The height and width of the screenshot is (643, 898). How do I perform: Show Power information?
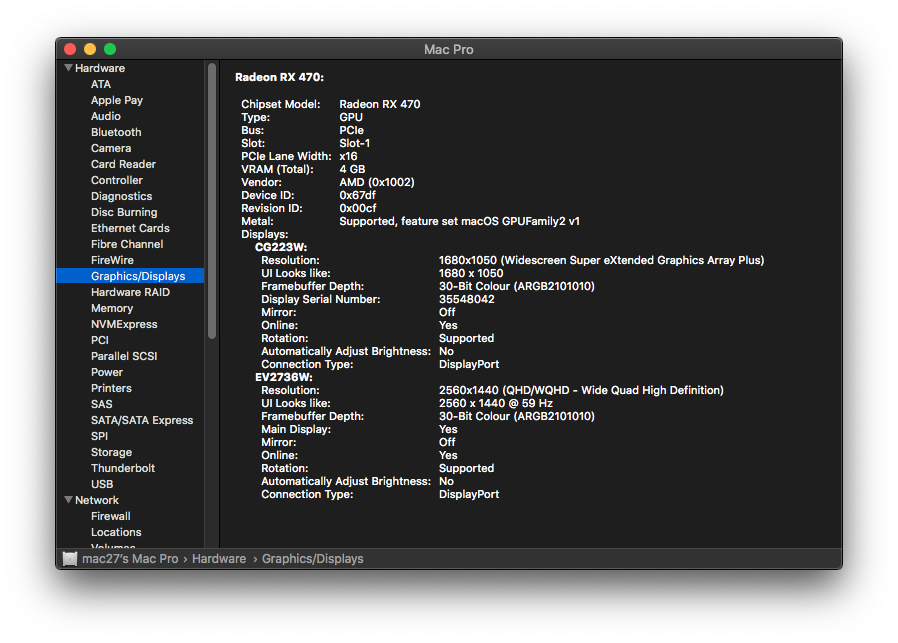(107, 373)
